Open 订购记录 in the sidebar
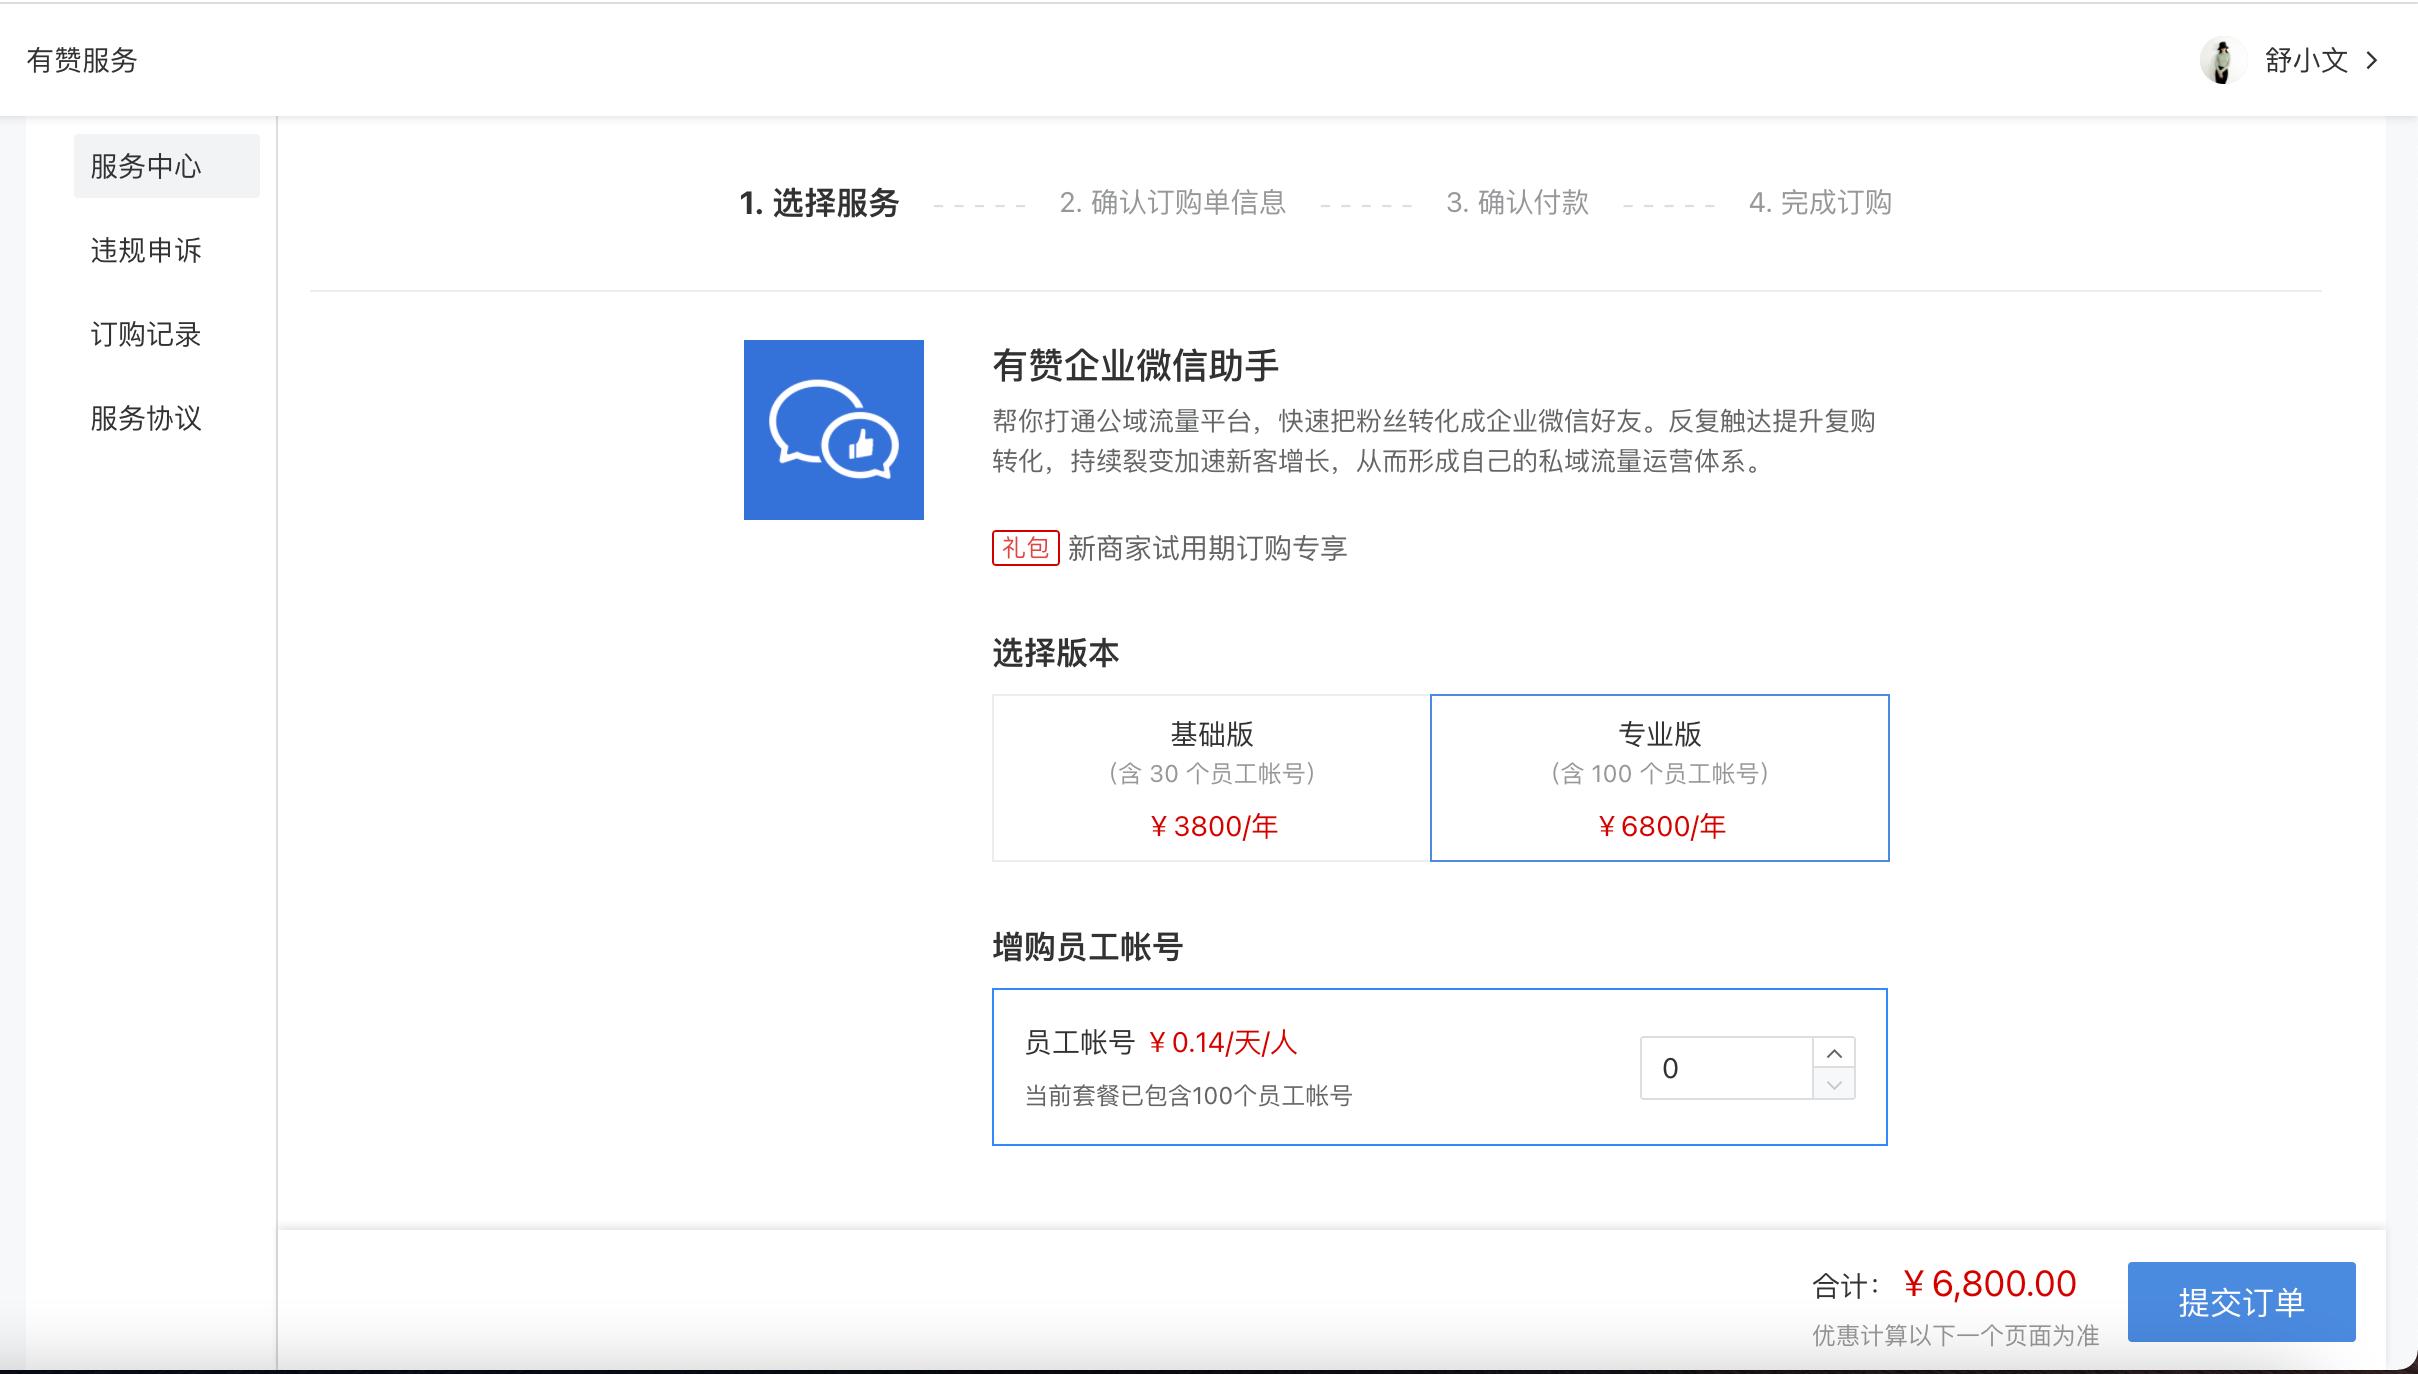The height and width of the screenshot is (1374, 2418). click(146, 334)
